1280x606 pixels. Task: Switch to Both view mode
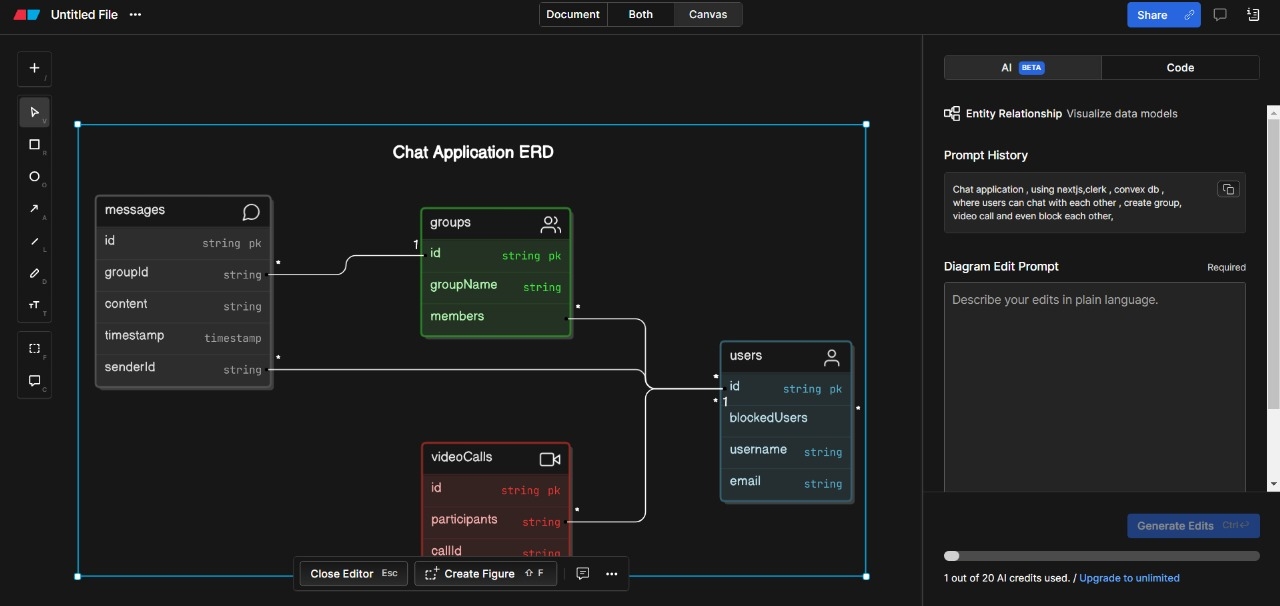pyautogui.click(x=641, y=14)
